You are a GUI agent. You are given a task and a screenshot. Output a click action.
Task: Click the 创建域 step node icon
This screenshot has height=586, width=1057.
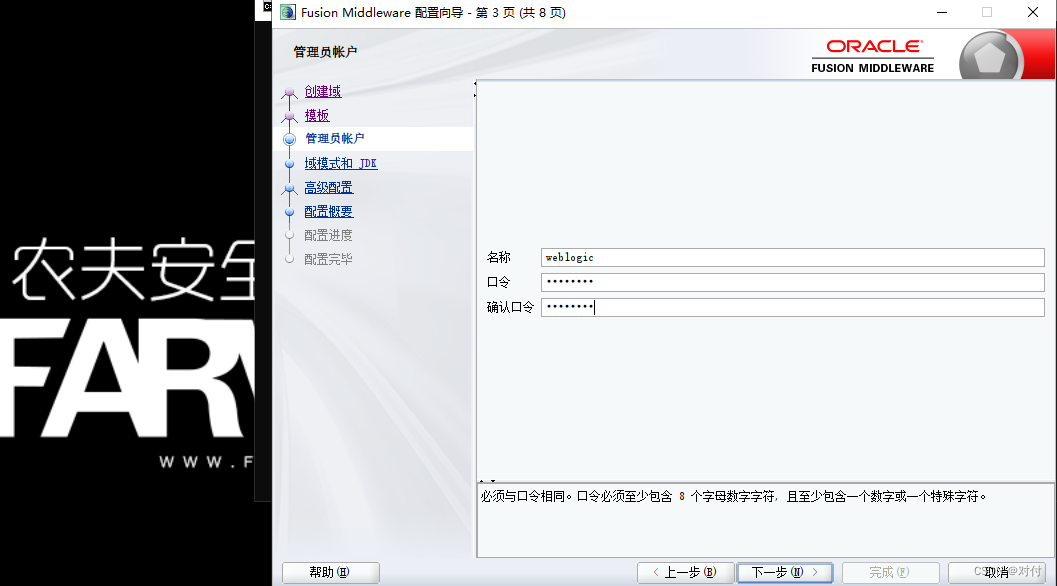point(289,92)
